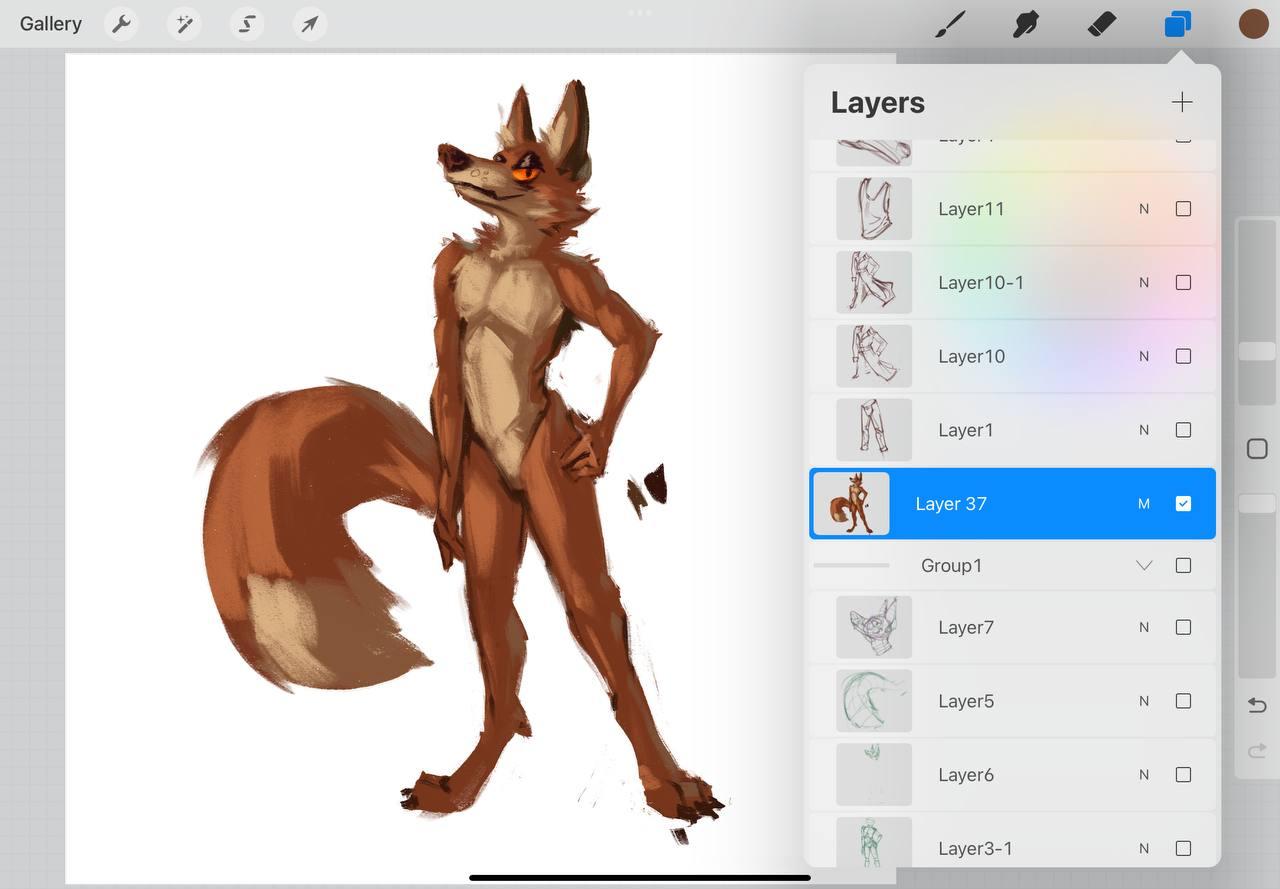
Task: Tap the undo arrow
Action: coord(1257,705)
